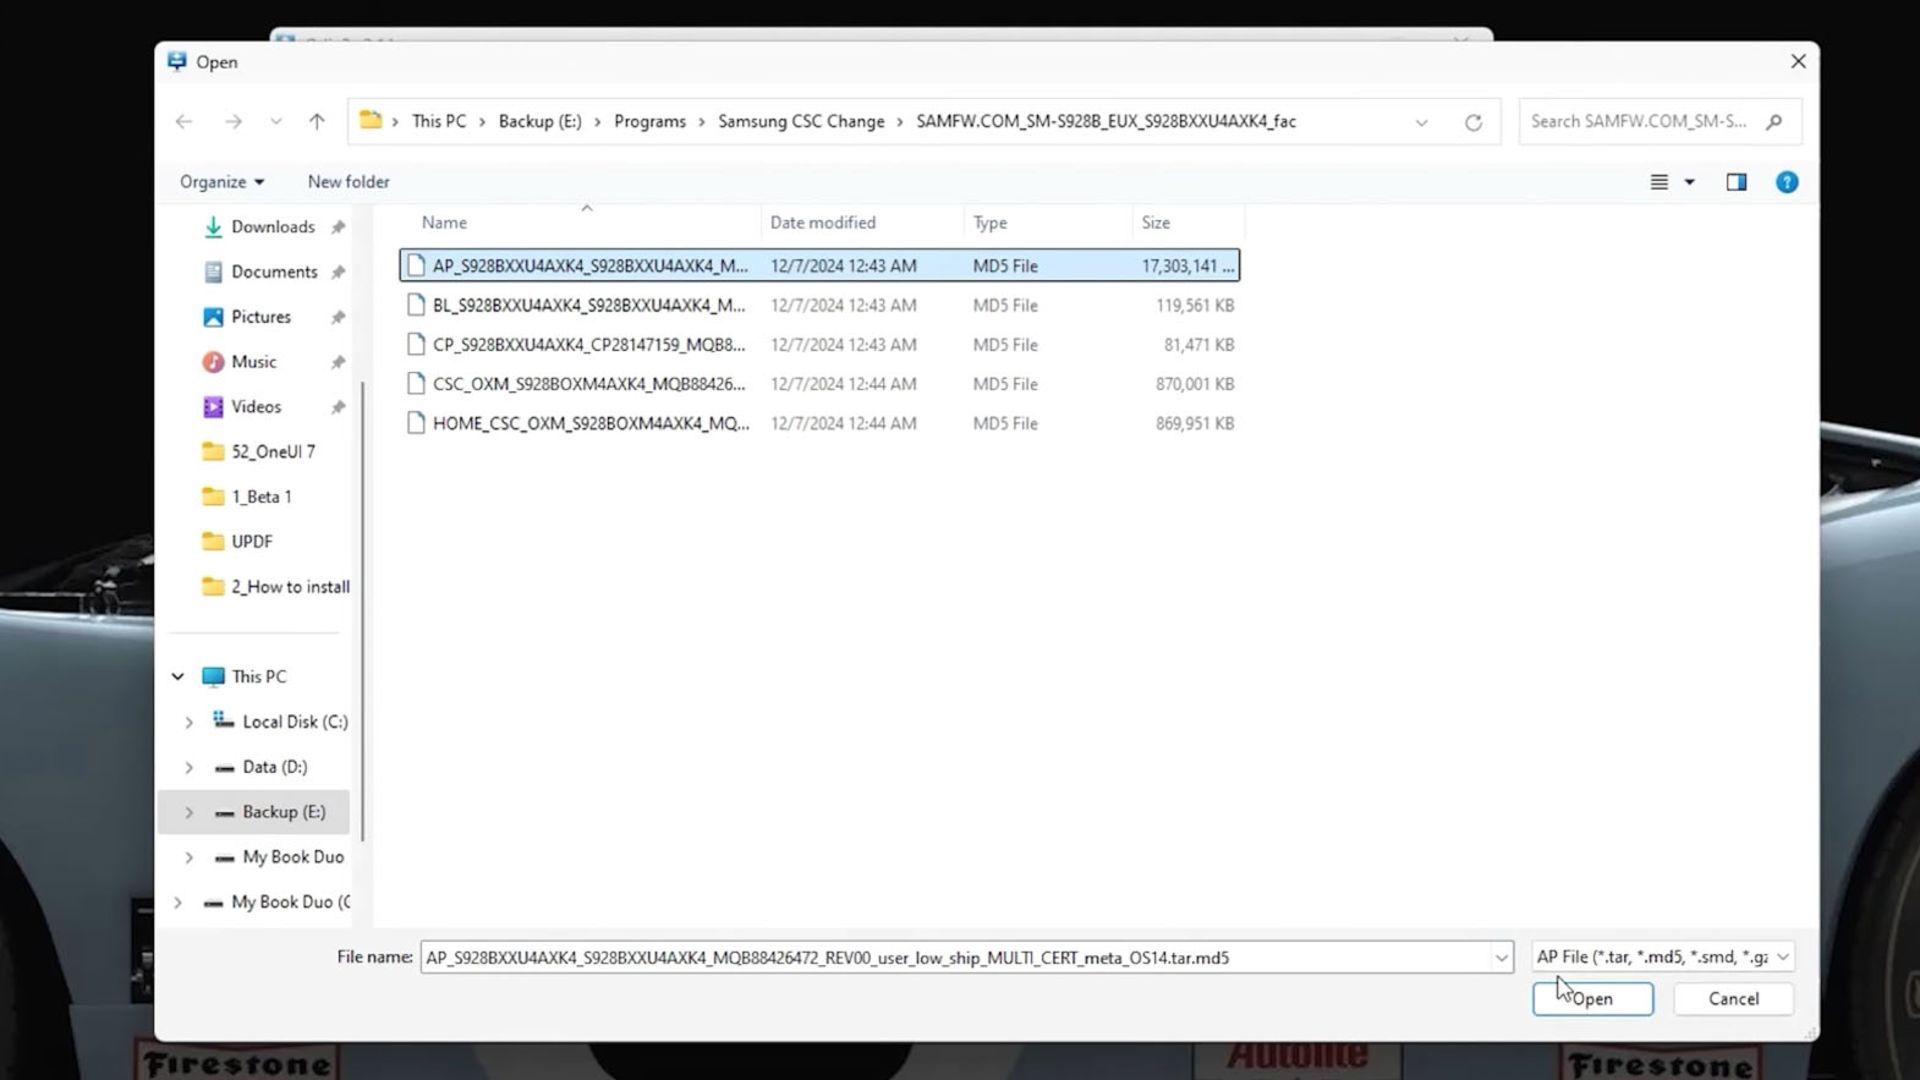Refresh the current folder
This screenshot has height=1080, width=1920.
1473,122
